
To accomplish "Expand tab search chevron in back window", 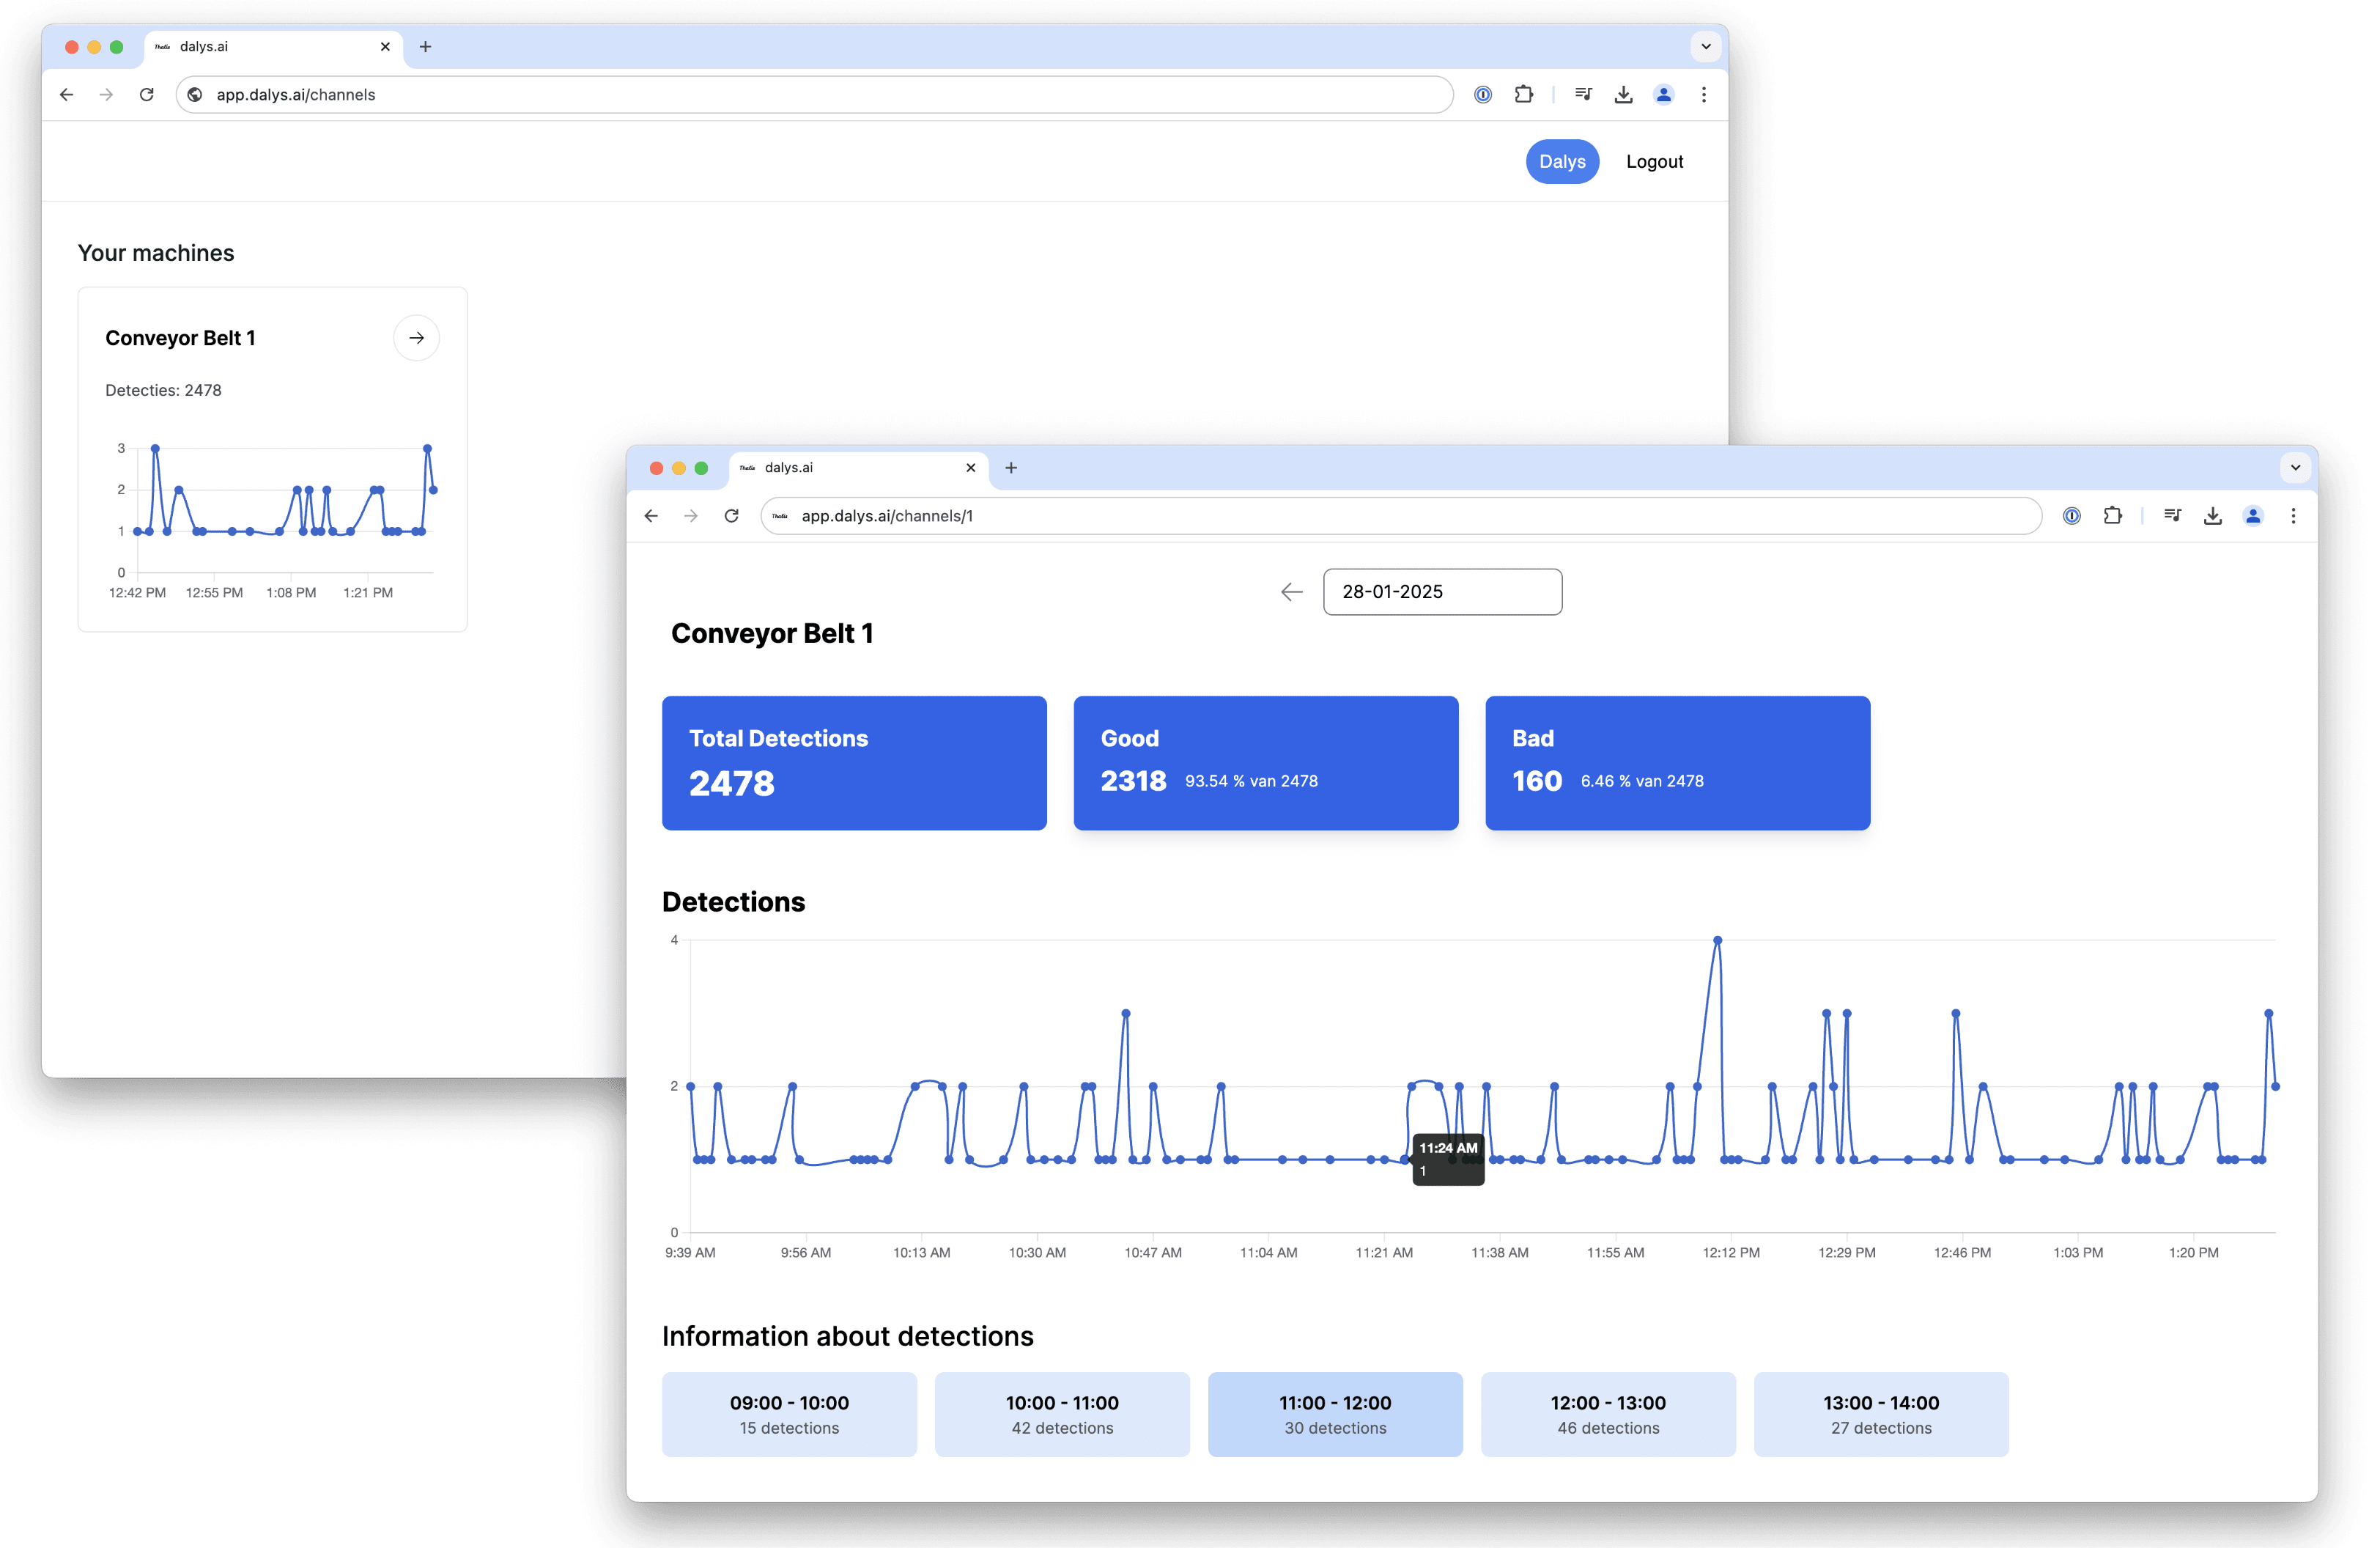I will 1705,46.
